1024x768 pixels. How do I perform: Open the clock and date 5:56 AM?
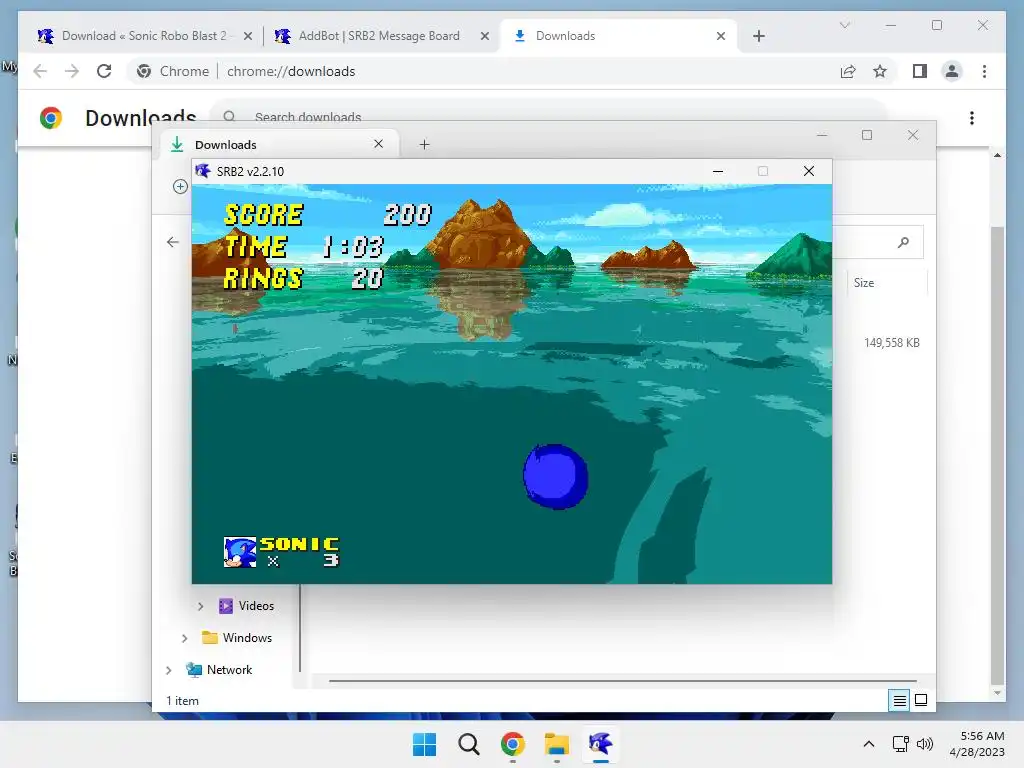coord(978,744)
